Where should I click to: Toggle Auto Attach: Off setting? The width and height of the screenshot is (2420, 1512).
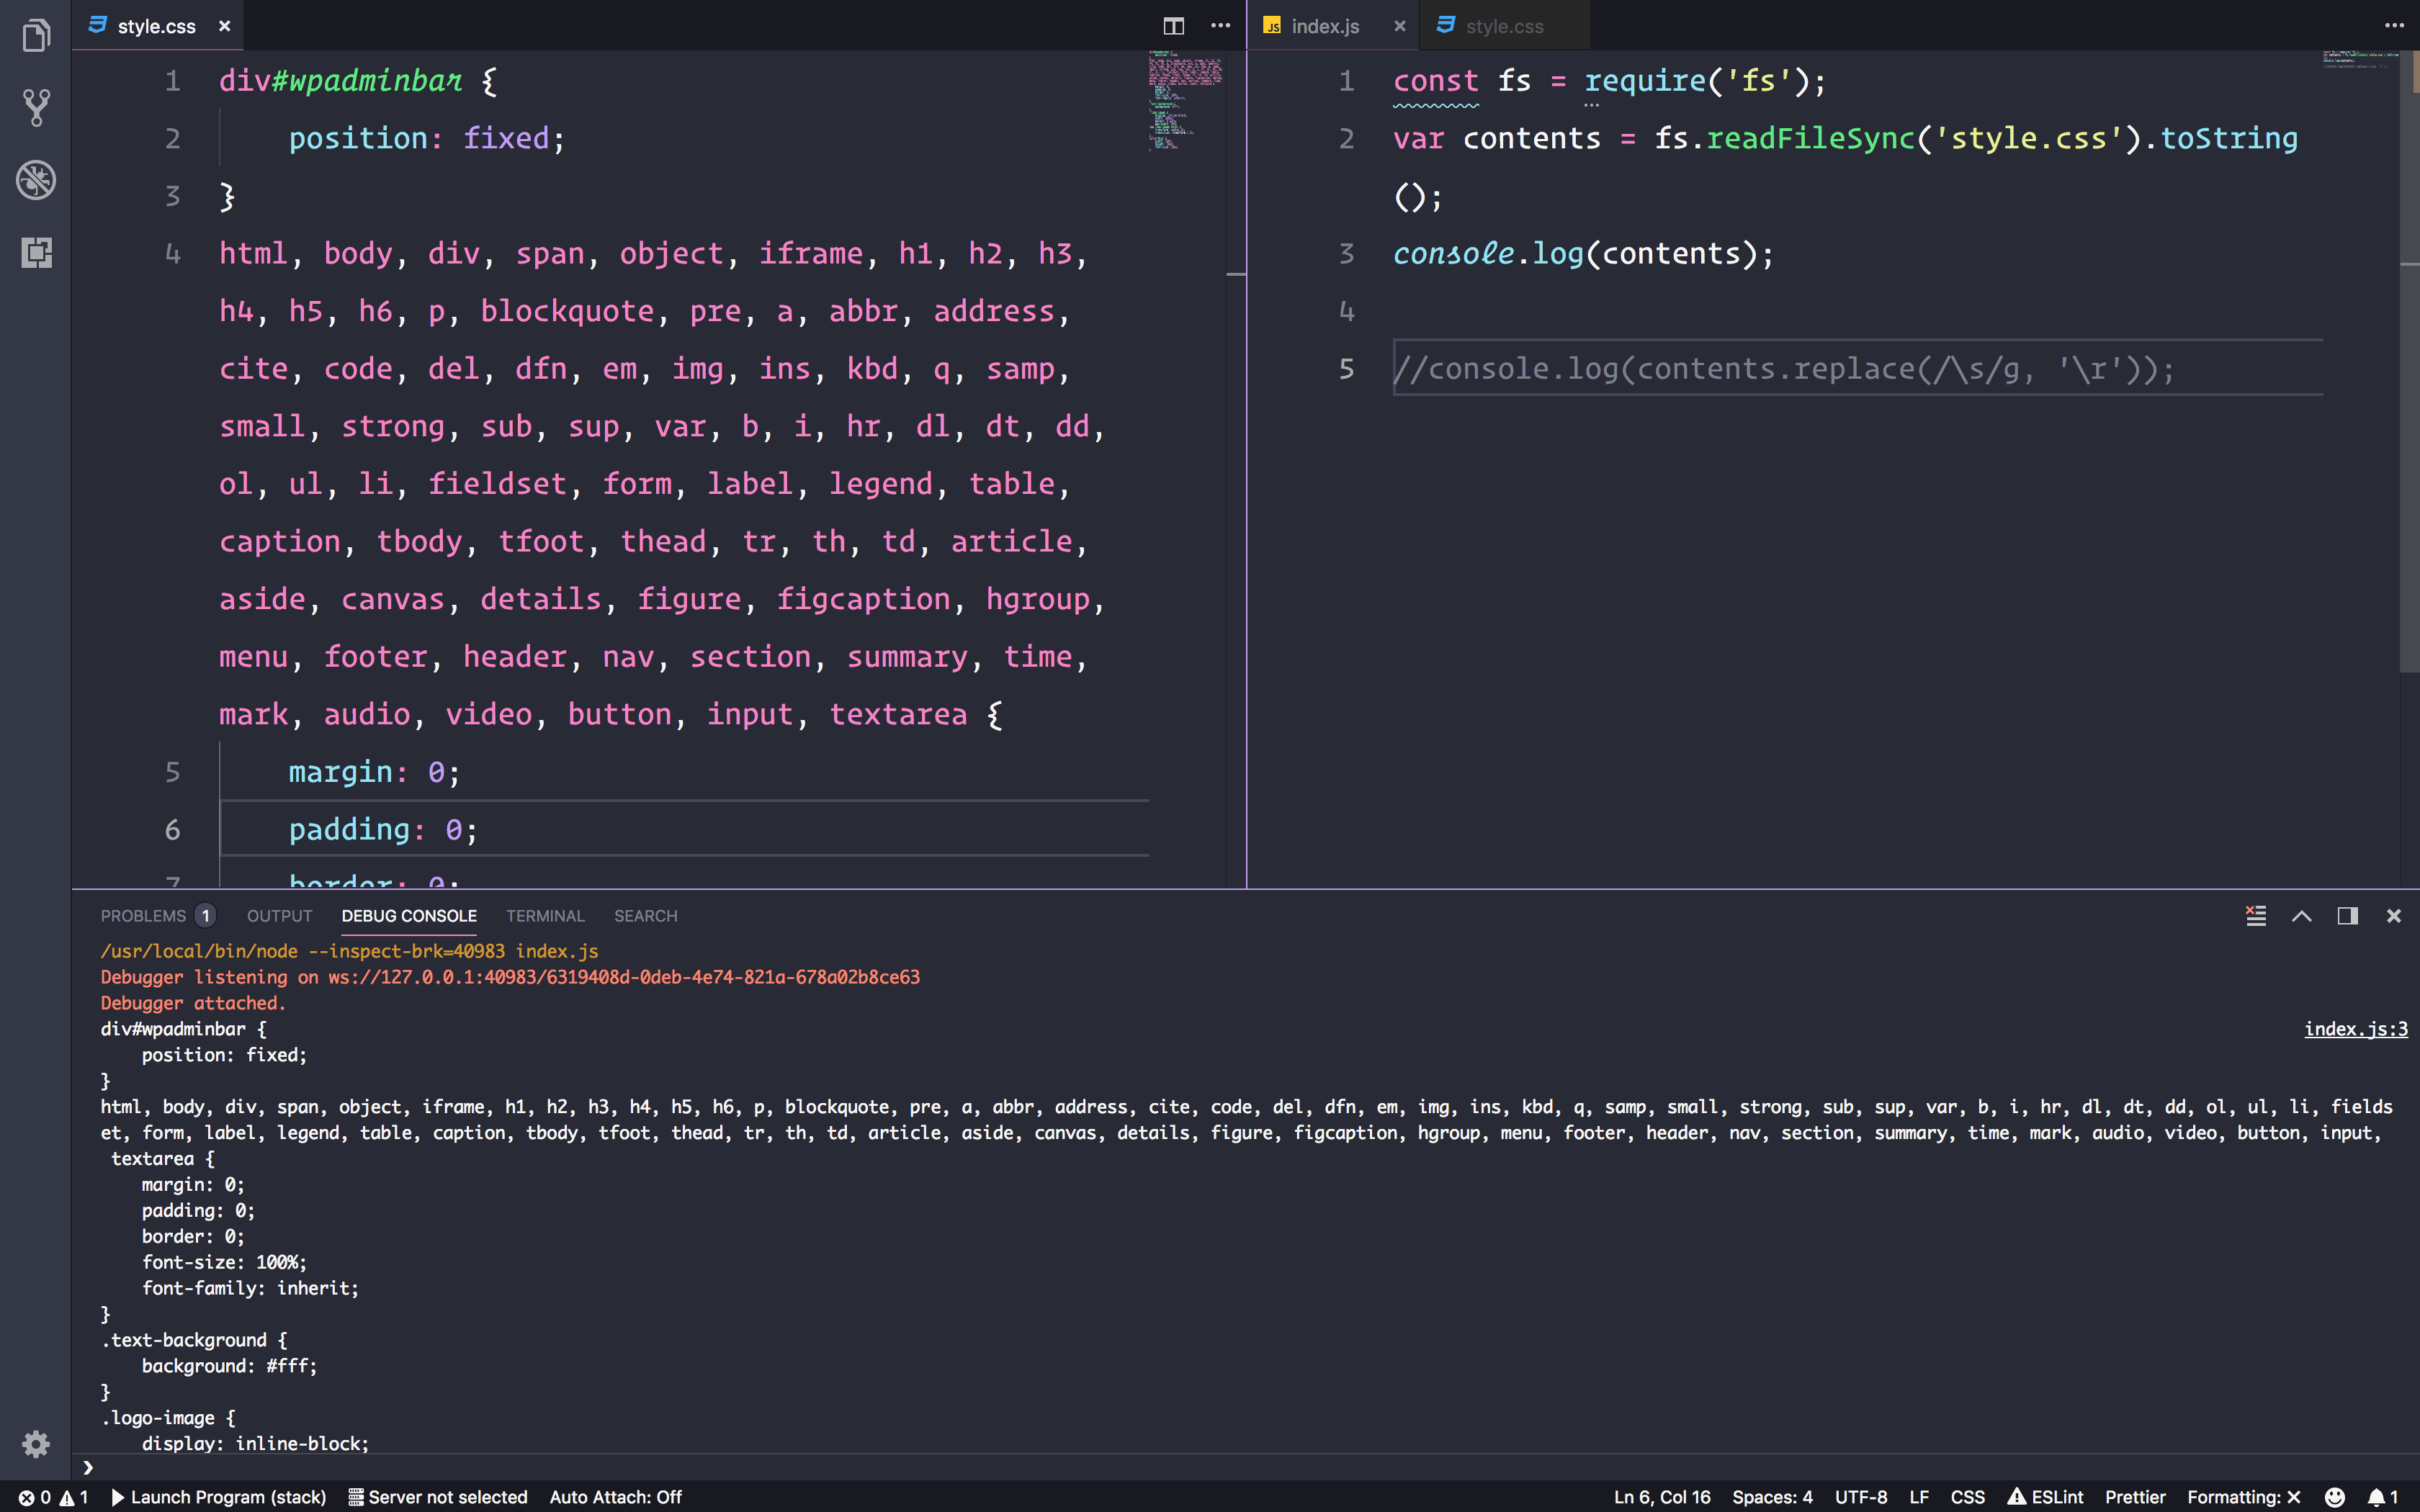click(x=615, y=1497)
